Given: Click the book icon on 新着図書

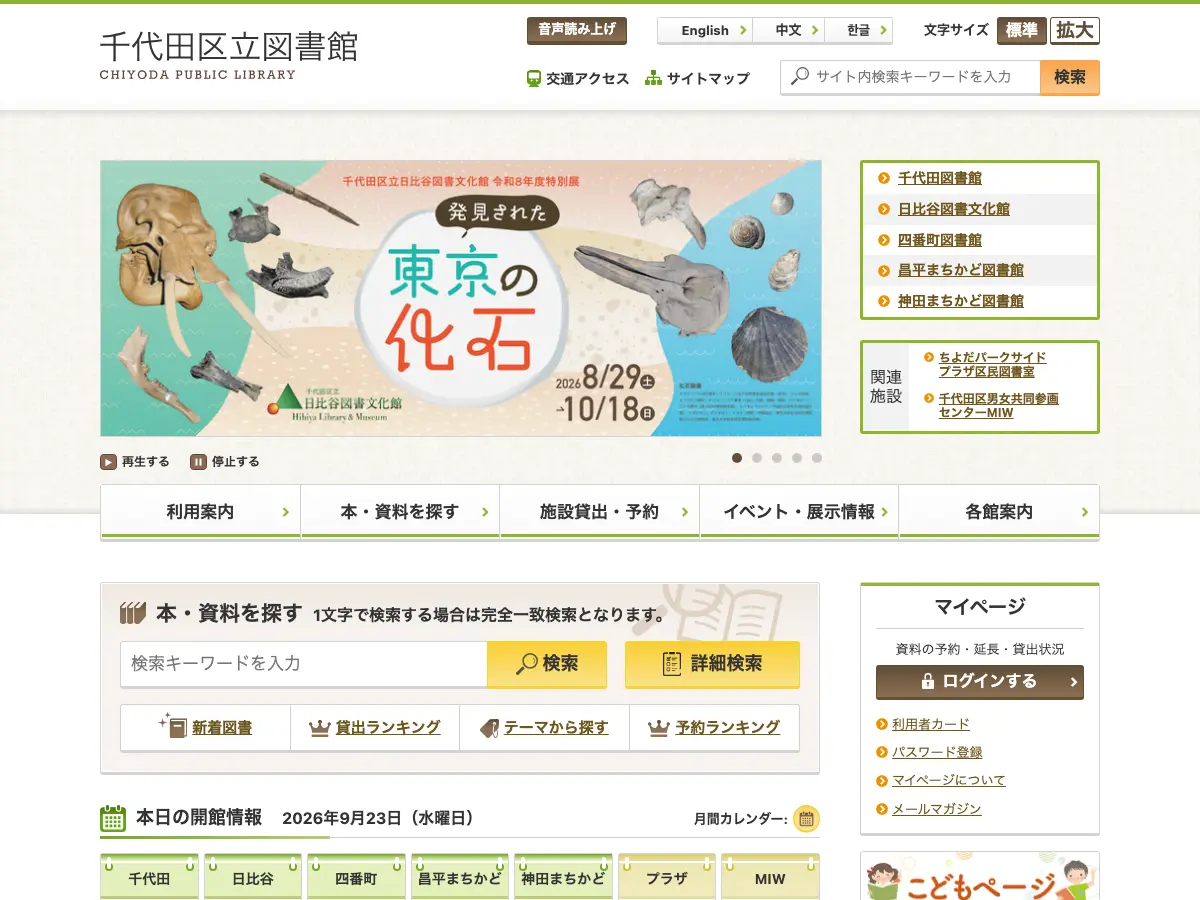Looking at the screenshot, I should click(174, 726).
